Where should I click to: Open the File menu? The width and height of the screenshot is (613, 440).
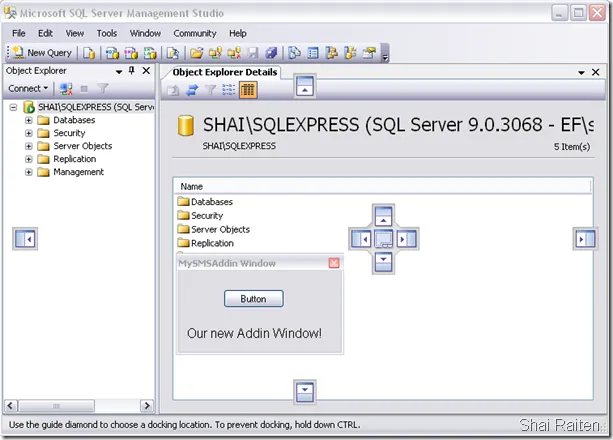pyautogui.click(x=19, y=33)
